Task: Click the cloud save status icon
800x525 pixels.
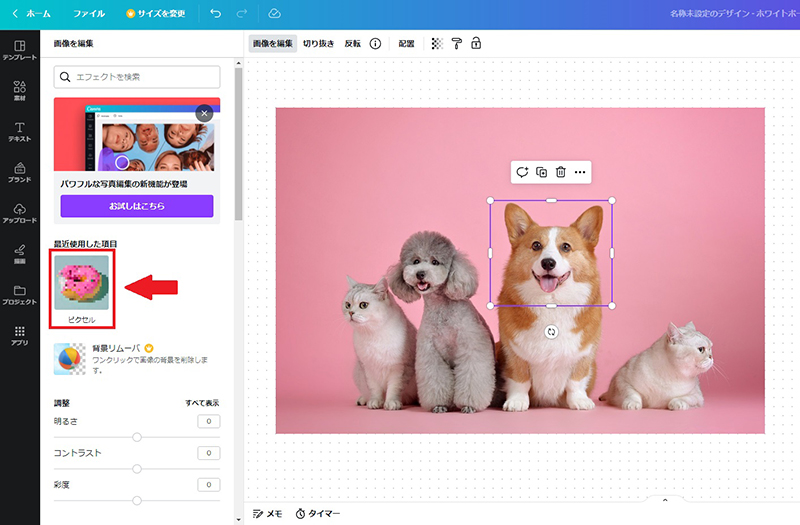Action: (274, 14)
